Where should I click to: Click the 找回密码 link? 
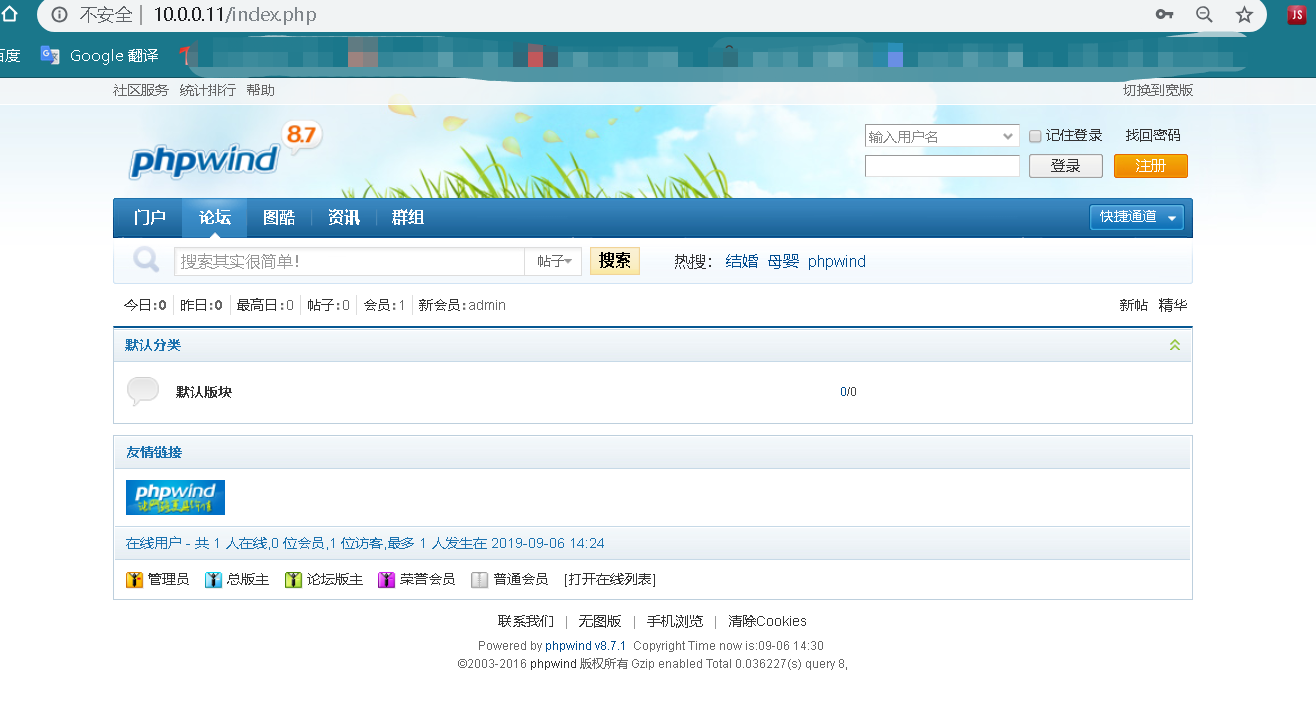tap(1153, 136)
